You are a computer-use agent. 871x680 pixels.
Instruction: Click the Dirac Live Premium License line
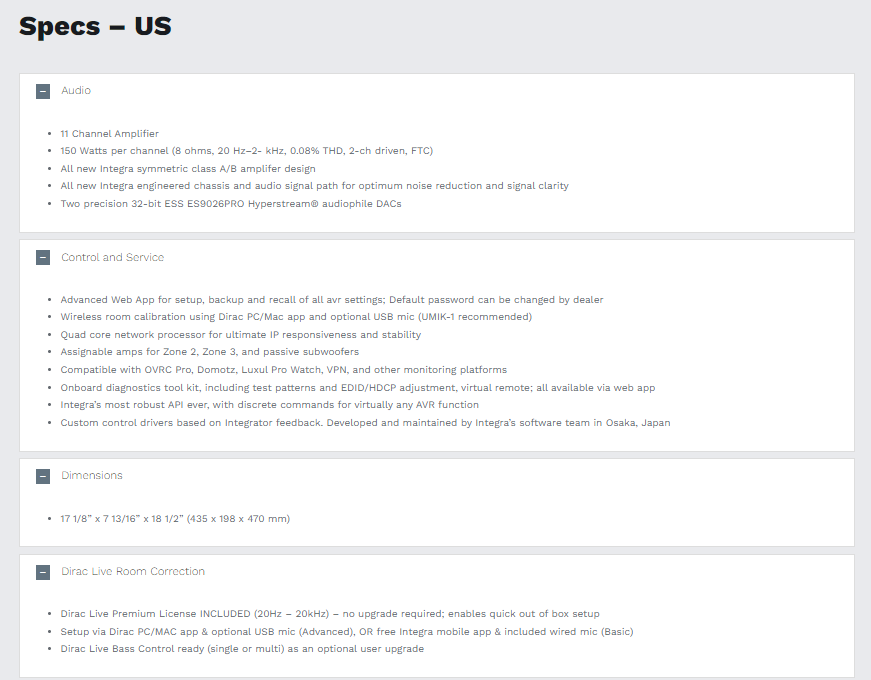330,614
